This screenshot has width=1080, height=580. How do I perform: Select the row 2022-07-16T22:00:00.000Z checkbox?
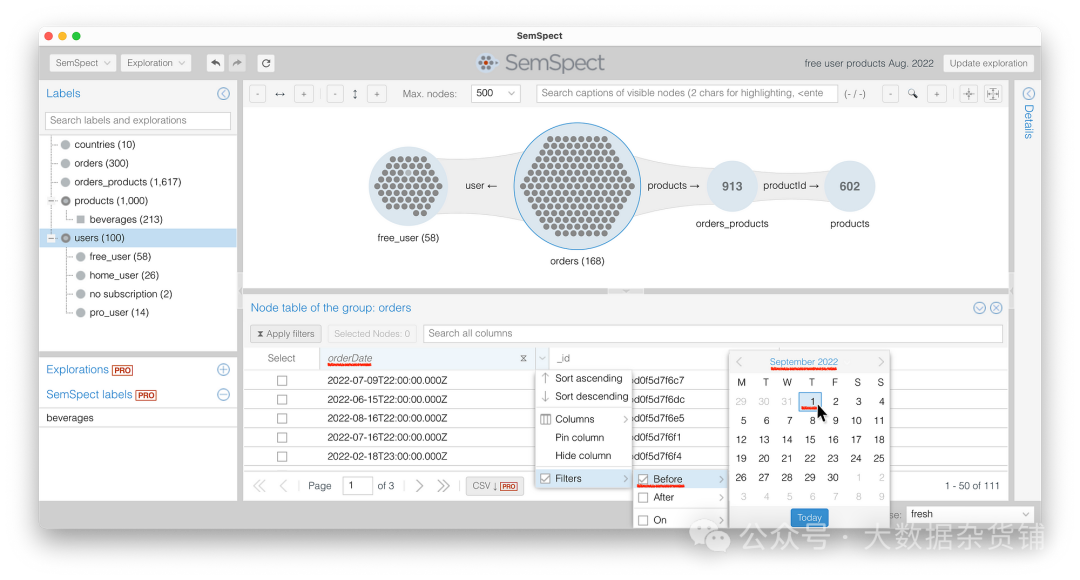[x=282, y=437]
